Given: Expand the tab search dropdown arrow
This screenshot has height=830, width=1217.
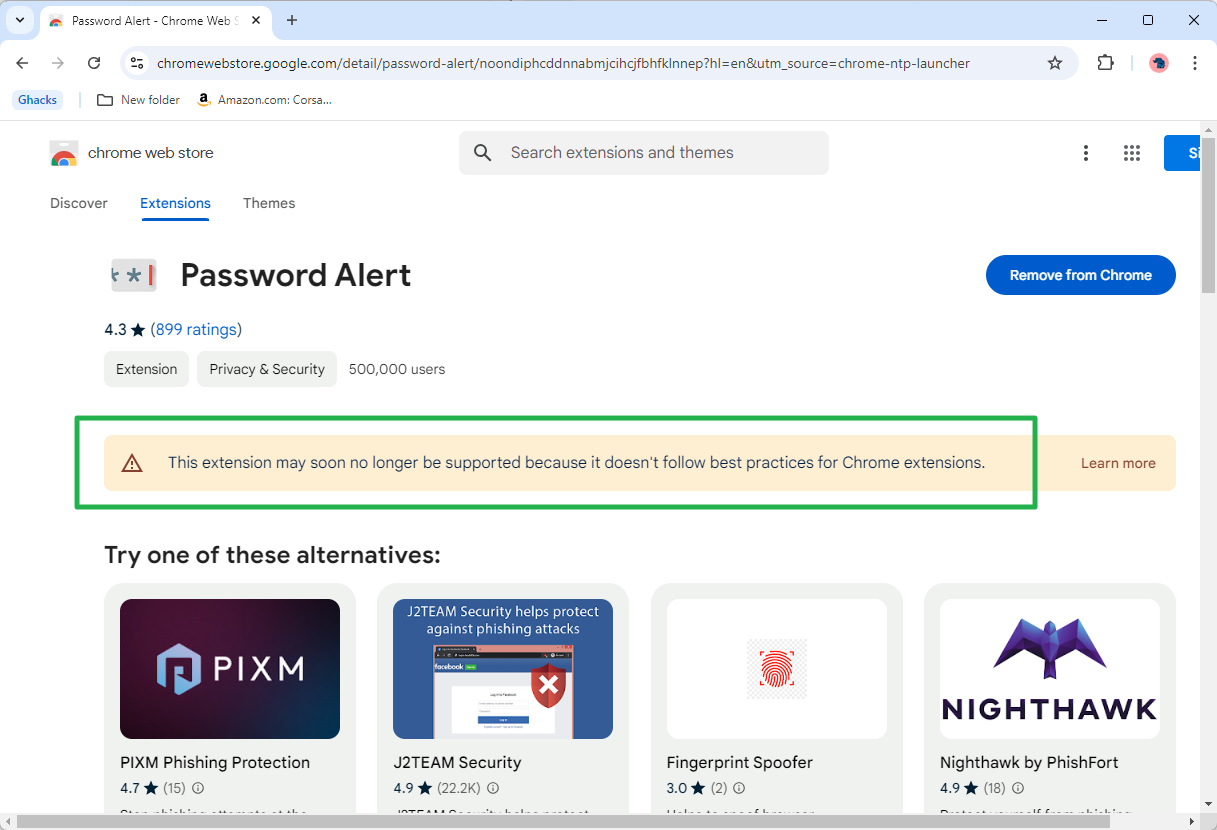Looking at the screenshot, I should click(19, 20).
